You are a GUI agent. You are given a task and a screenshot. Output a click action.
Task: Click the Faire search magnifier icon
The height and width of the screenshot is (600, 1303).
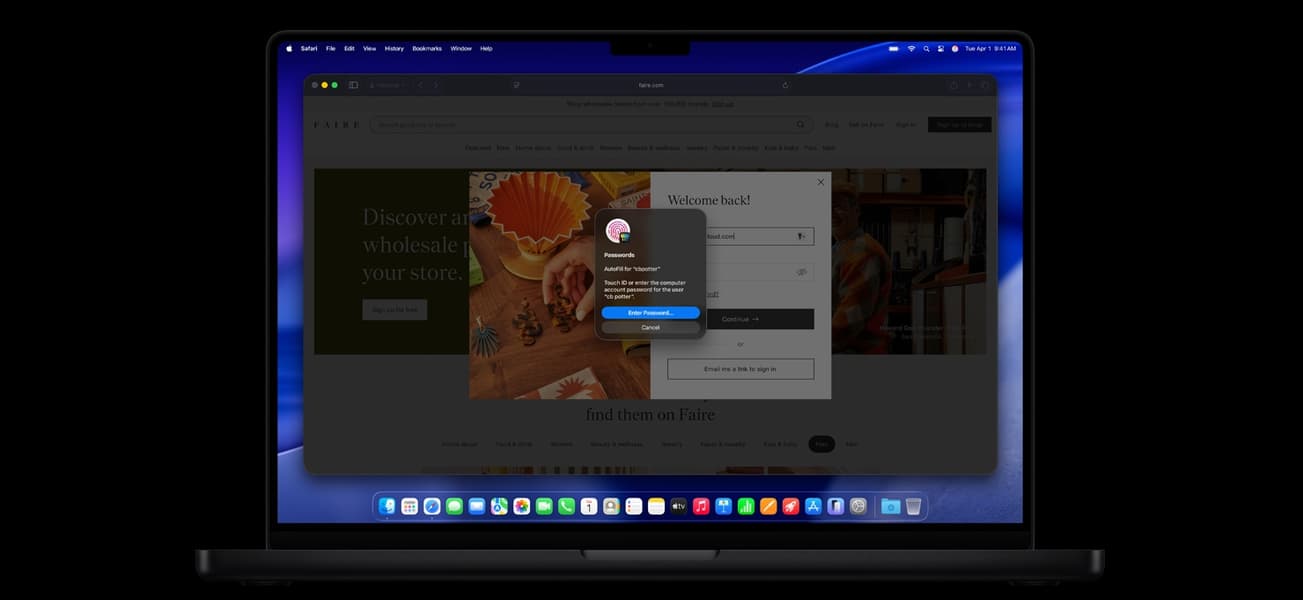[800, 125]
